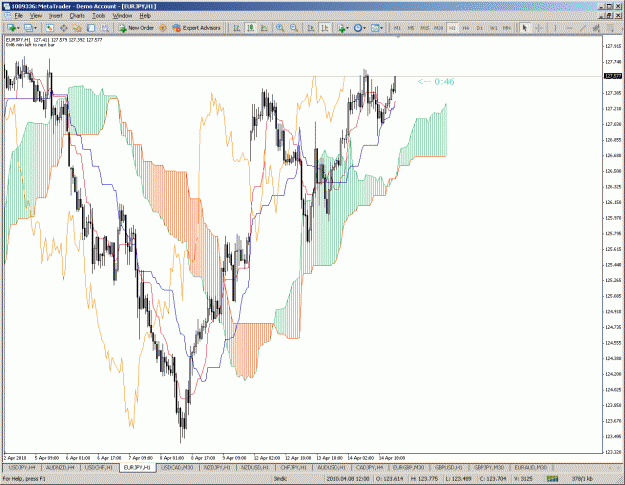The height and width of the screenshot is (485, 625).
Task: Click the EURJPY,H1 chart title text
Action: point(18,40)
